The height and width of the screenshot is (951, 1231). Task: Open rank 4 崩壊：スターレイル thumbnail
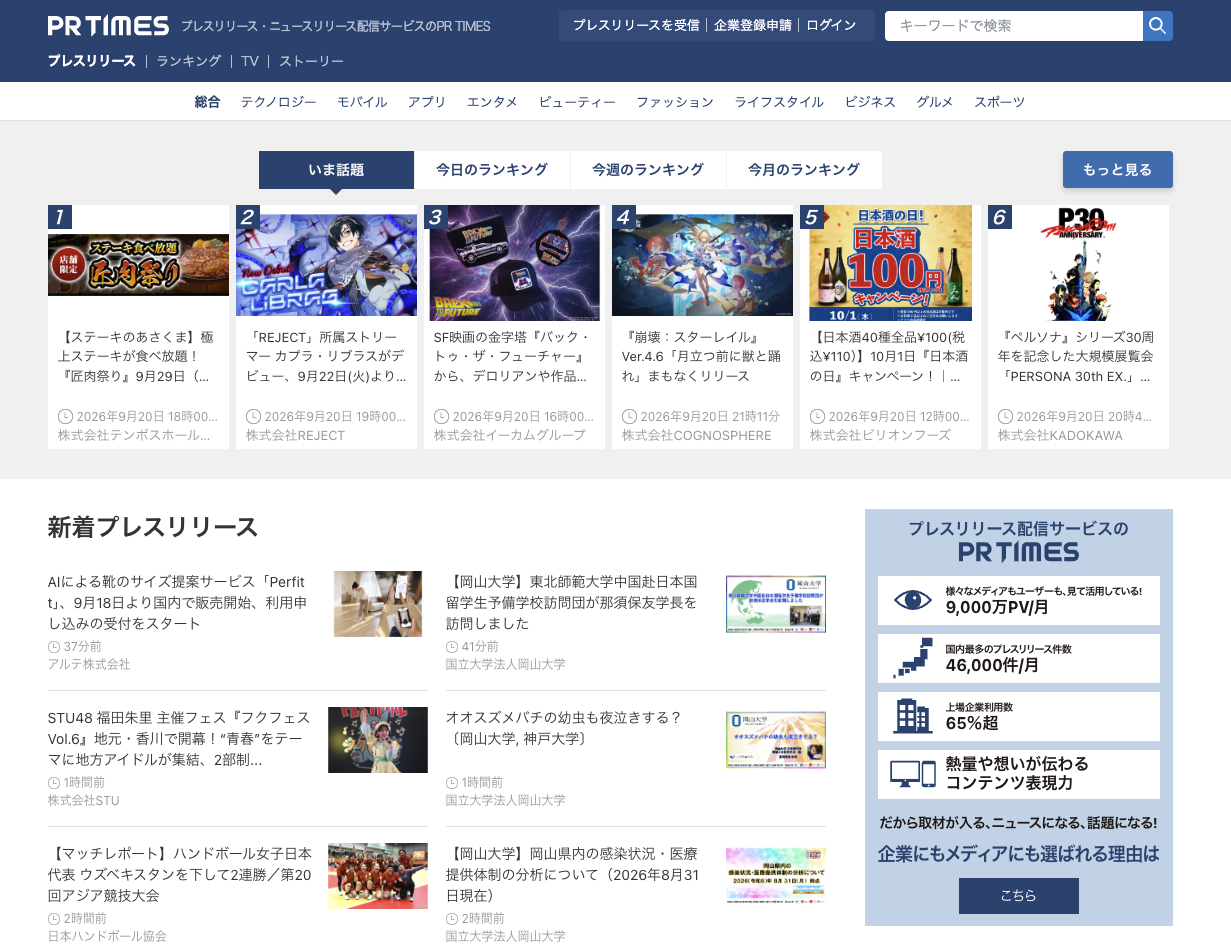pyautogui.click(x=702, y=263)
